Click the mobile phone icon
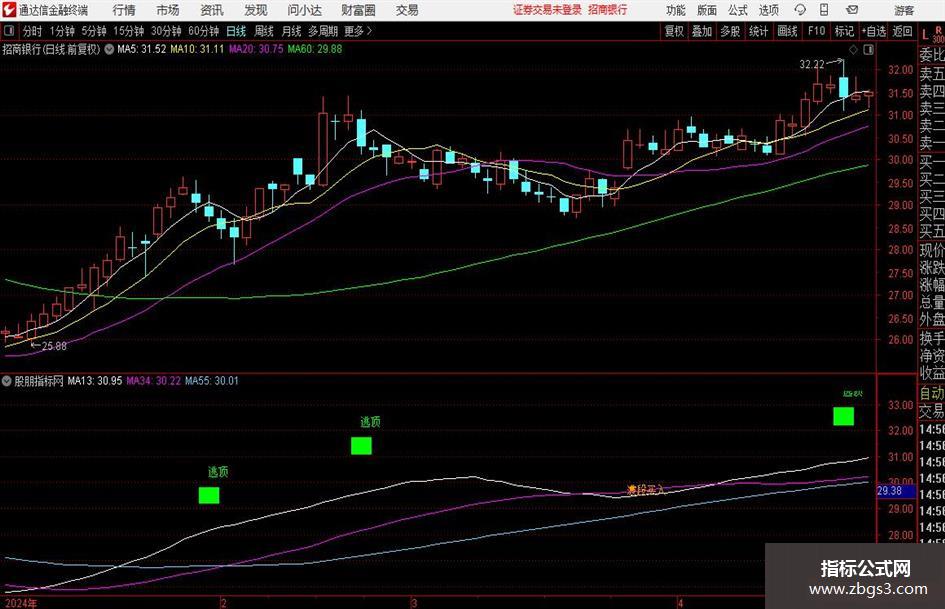The height and width of the screenshot is (609, 945). [x=824, y=10]
